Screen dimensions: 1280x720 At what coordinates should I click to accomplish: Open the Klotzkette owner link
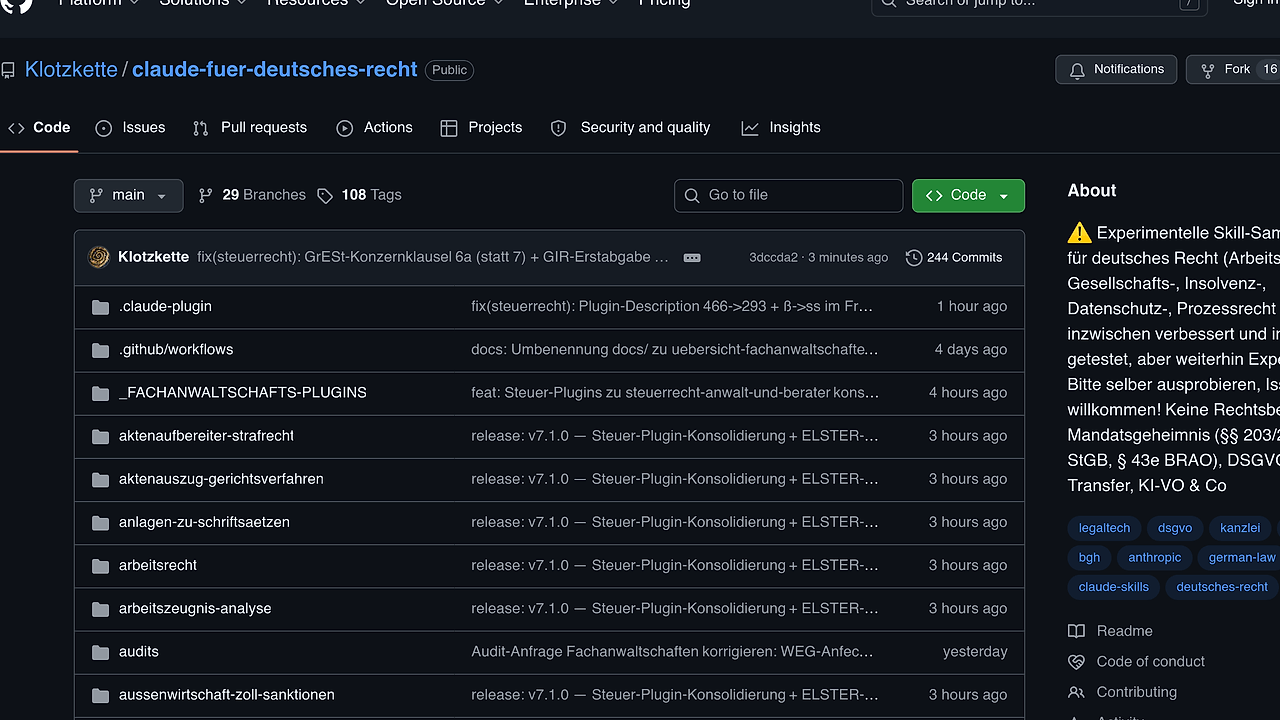[71, 70]
